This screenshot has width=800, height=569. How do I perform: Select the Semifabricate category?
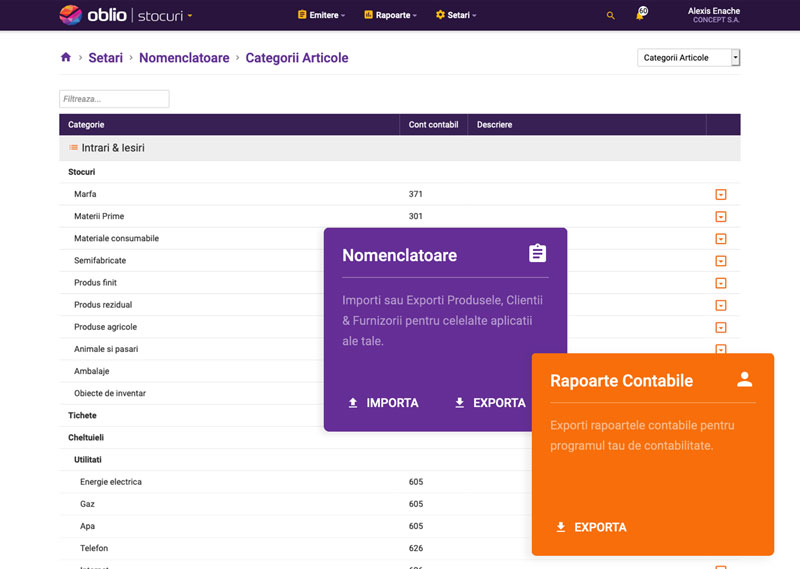[x=100, y=260]
